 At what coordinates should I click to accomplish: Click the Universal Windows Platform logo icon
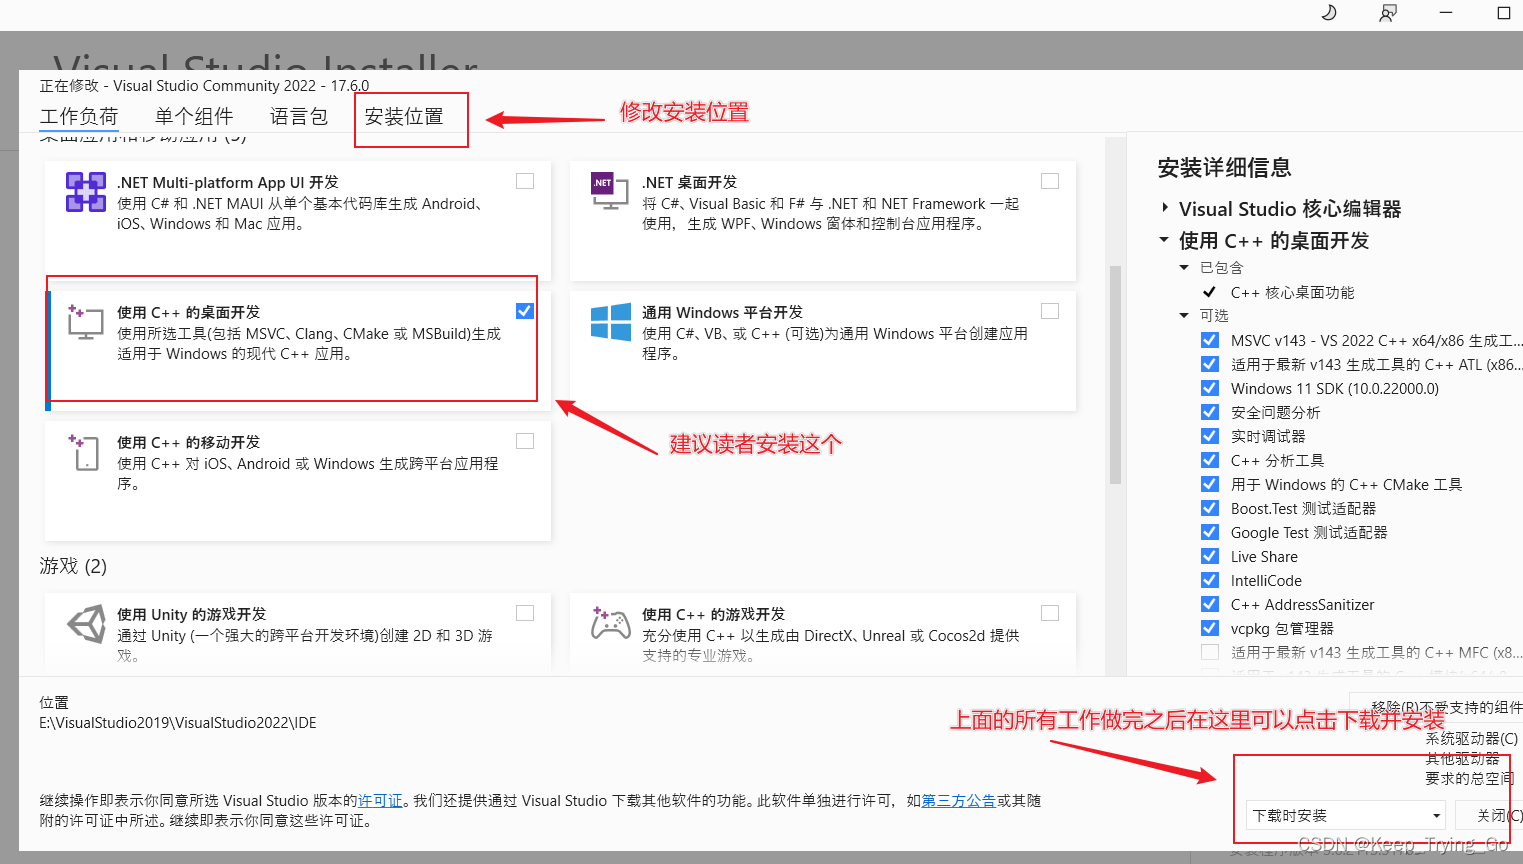point(610,322)
